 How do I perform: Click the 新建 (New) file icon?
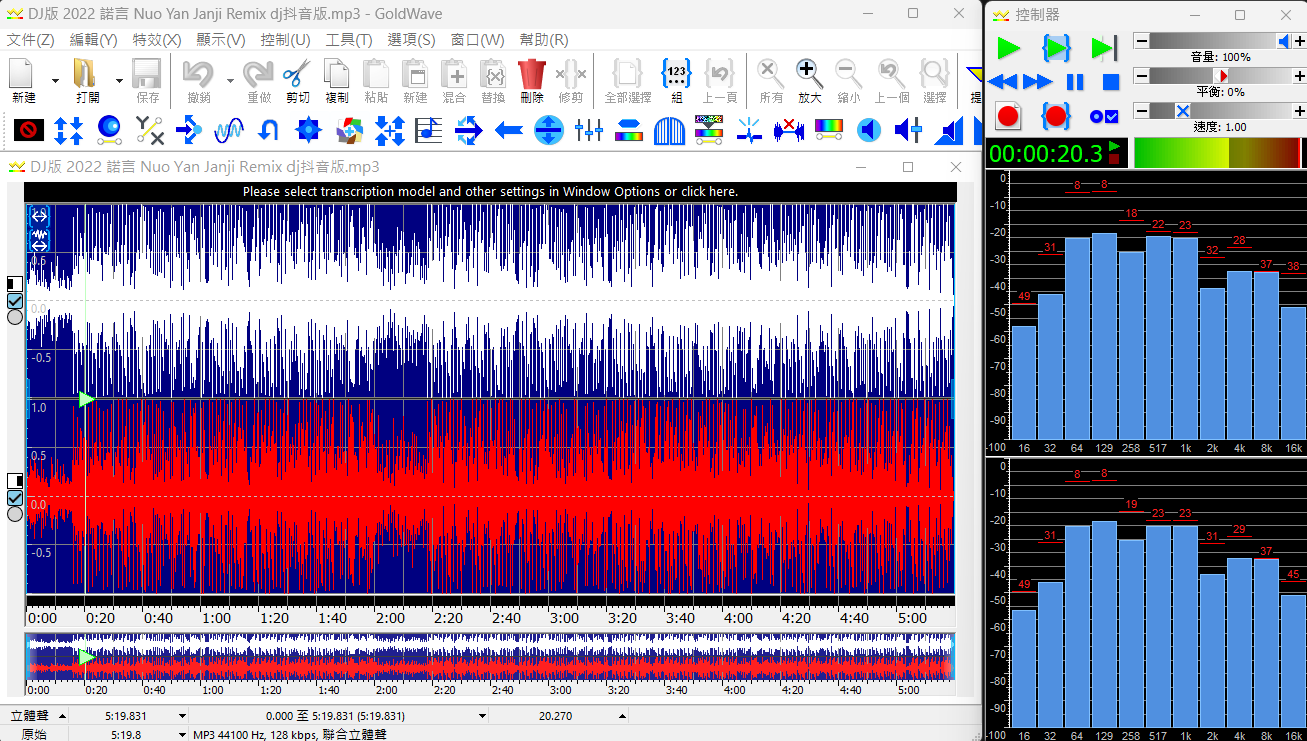[x=22, y=73]
